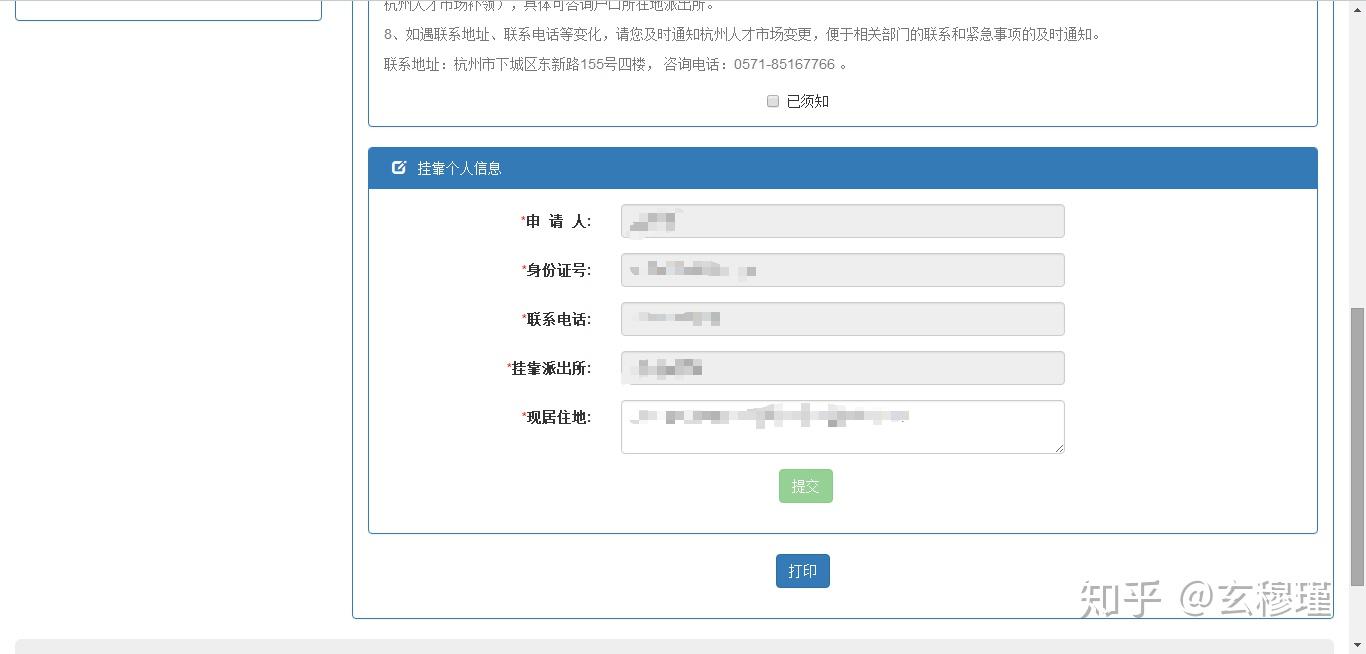Click the vertical scrollbar thumb
The image size is (1366, 654).
coord(1357,446)
